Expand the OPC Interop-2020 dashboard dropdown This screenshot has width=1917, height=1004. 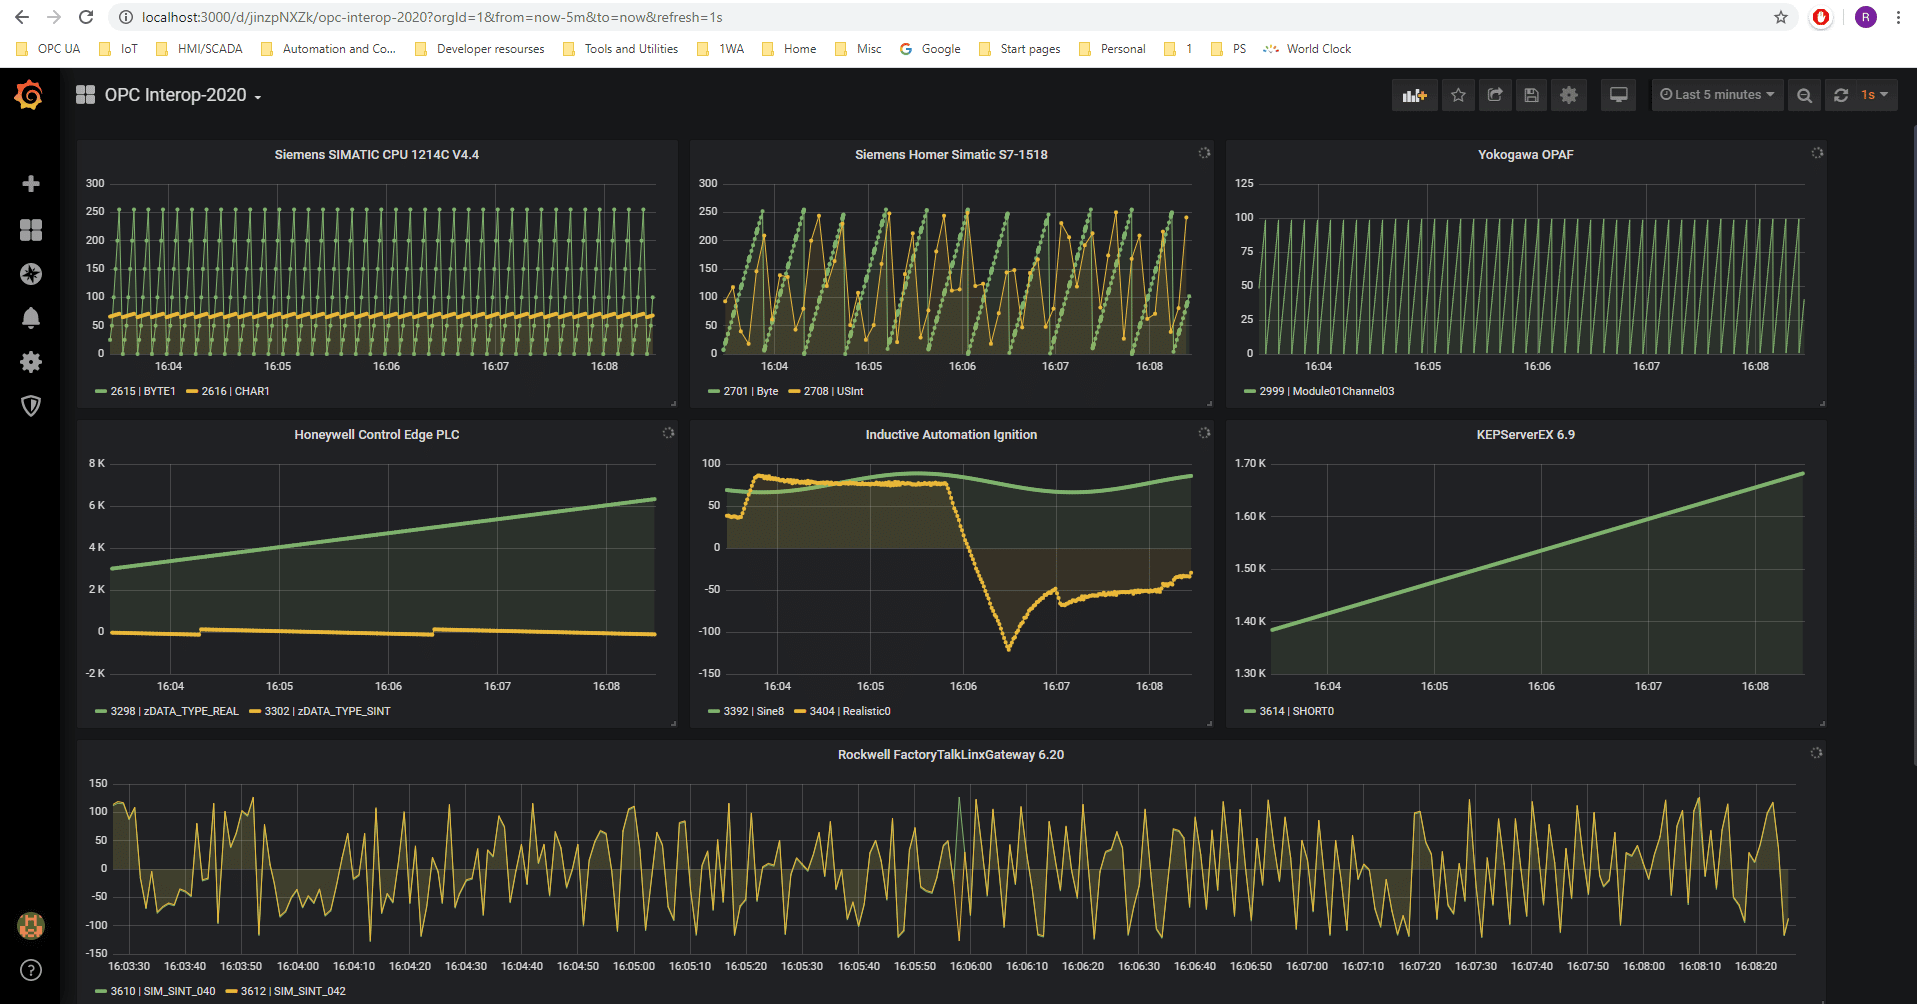pos(175,95)
